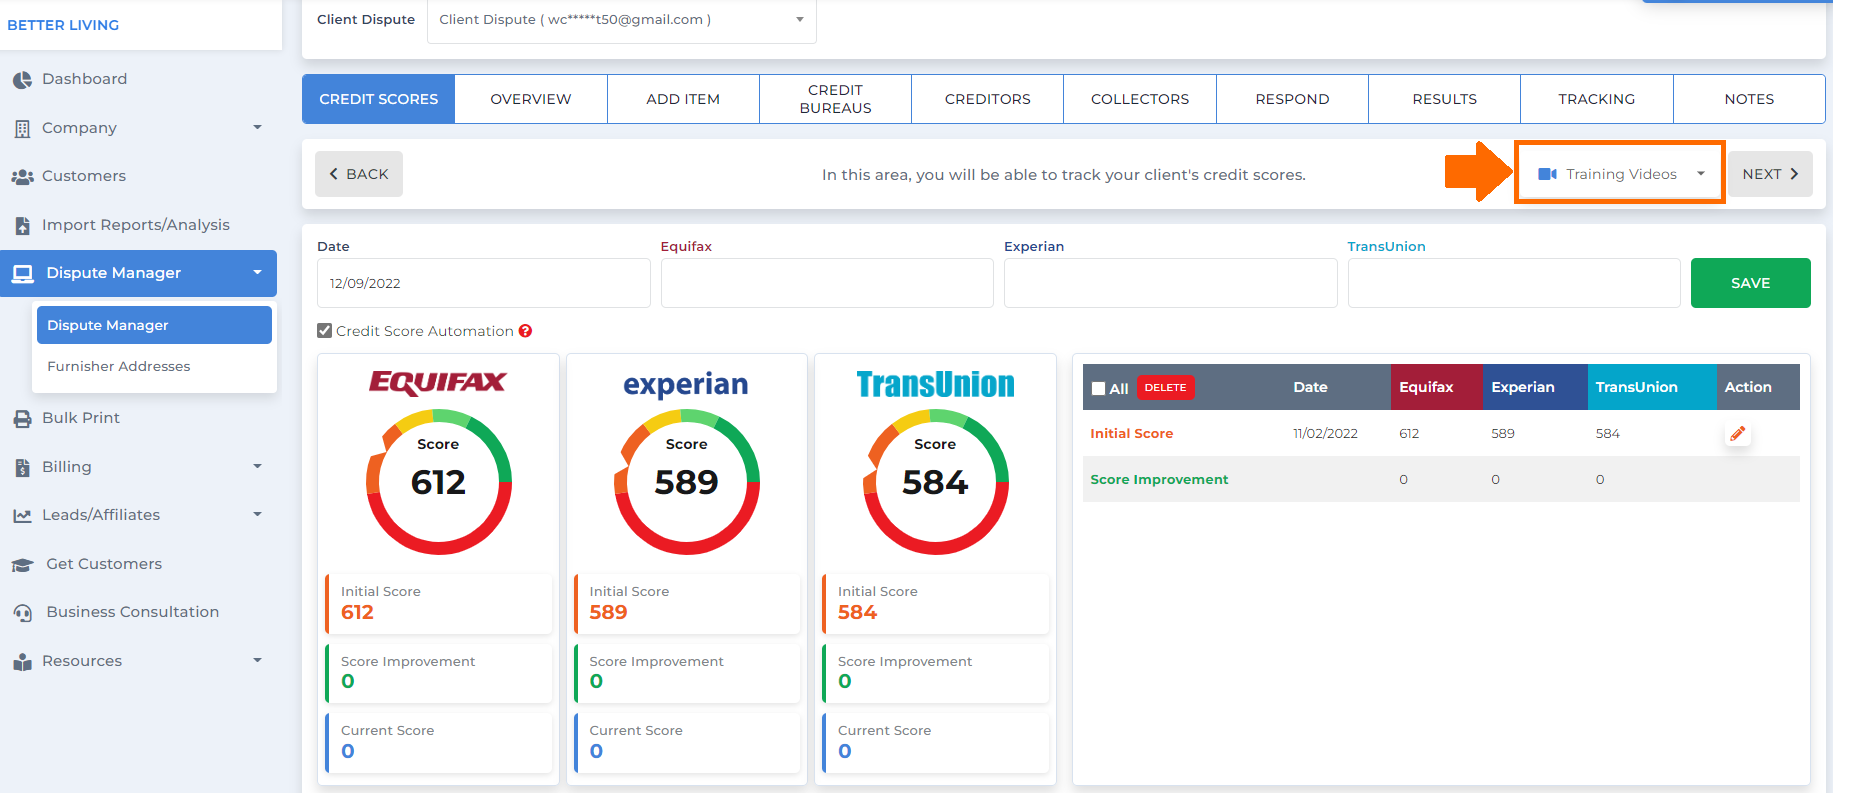
Task: Click the TransUnion logo
Action: tap(935, 385)
